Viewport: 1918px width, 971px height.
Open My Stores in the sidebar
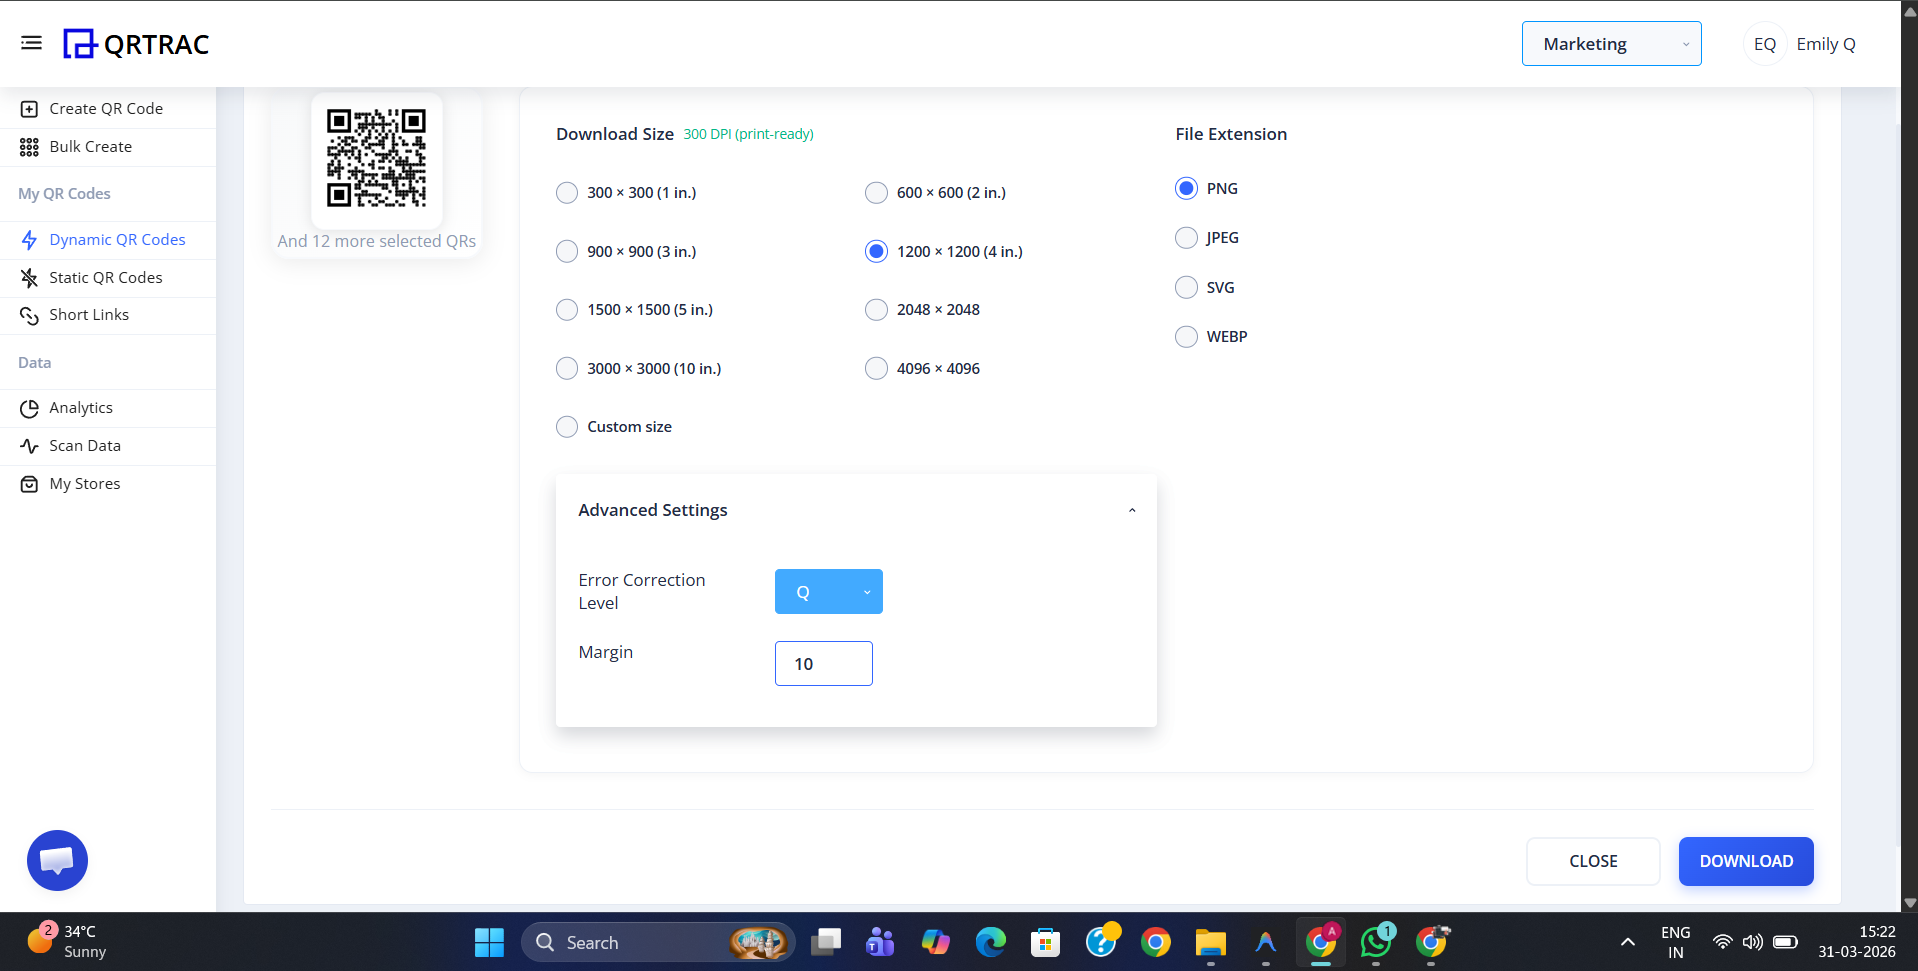pyautogui.click(x=85, y=483)
